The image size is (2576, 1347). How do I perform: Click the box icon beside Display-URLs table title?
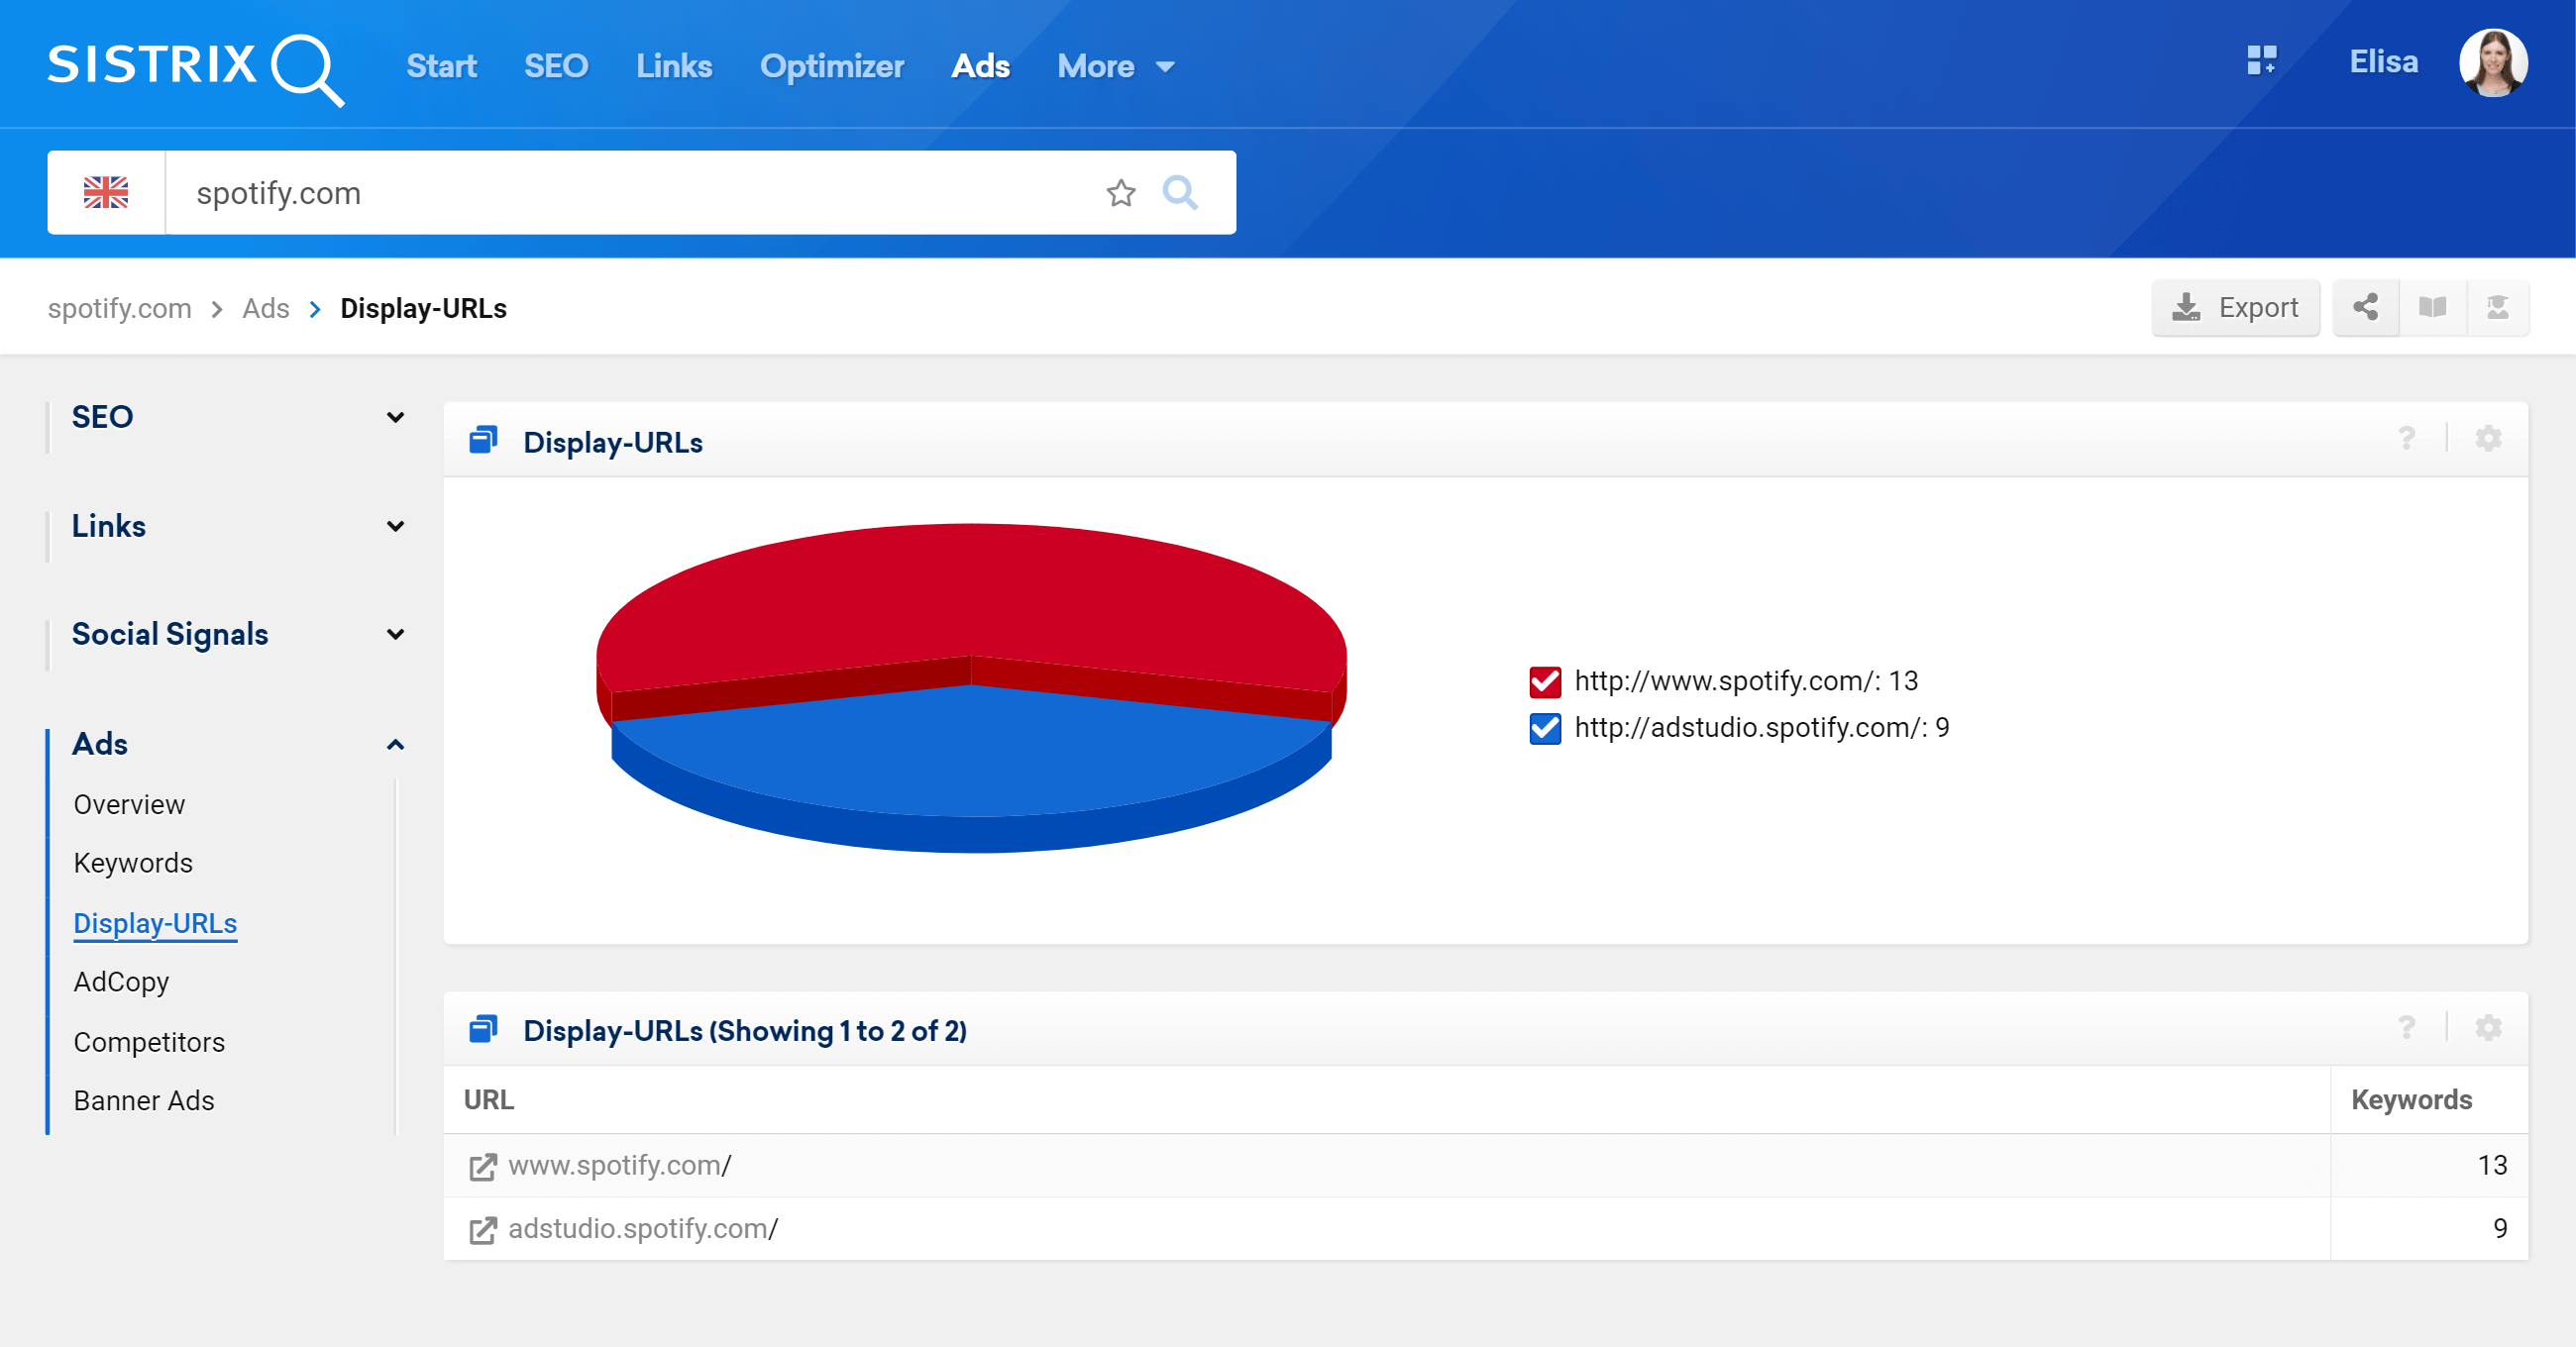click(x=483, y=1028)
